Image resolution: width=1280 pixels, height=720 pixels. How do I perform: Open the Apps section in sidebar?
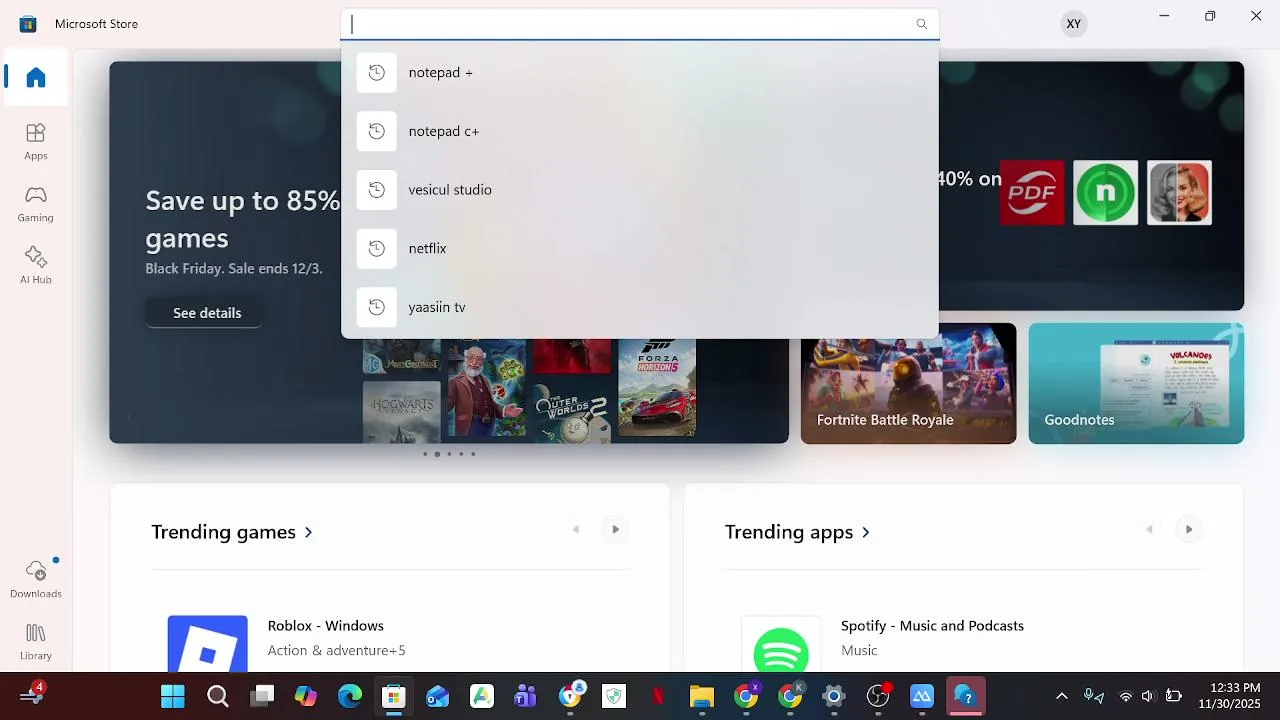36,142
